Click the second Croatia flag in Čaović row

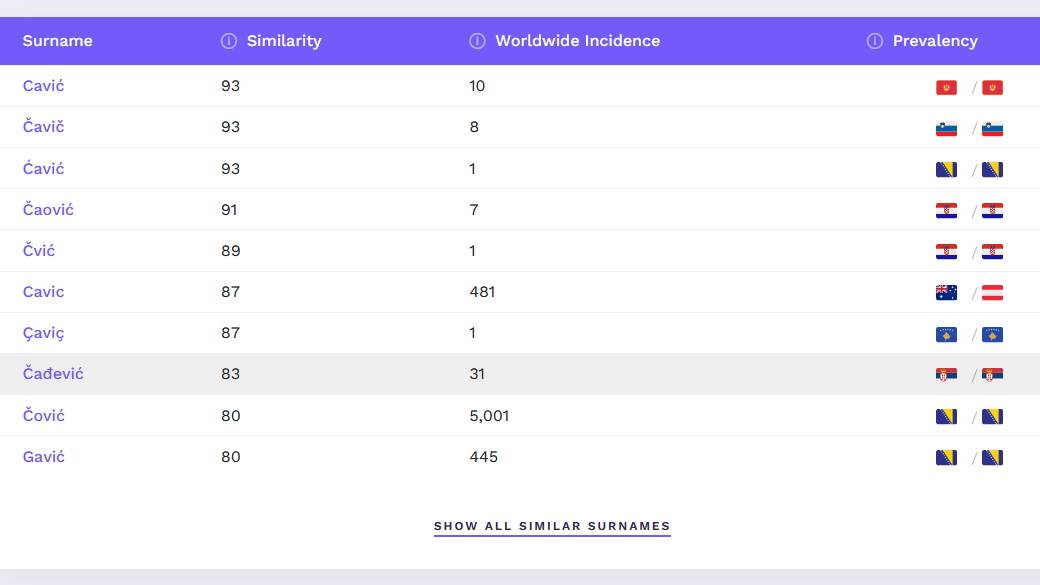[993, 211]
